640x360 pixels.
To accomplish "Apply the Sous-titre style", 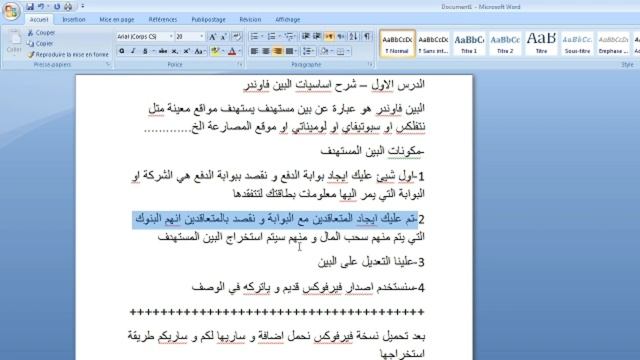I will [x=577, y=43].
